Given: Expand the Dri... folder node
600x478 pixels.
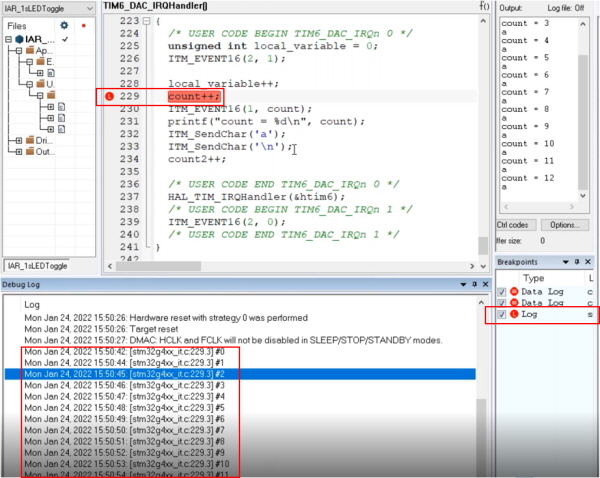Looking at the screenshot, I should pos(19,140).
